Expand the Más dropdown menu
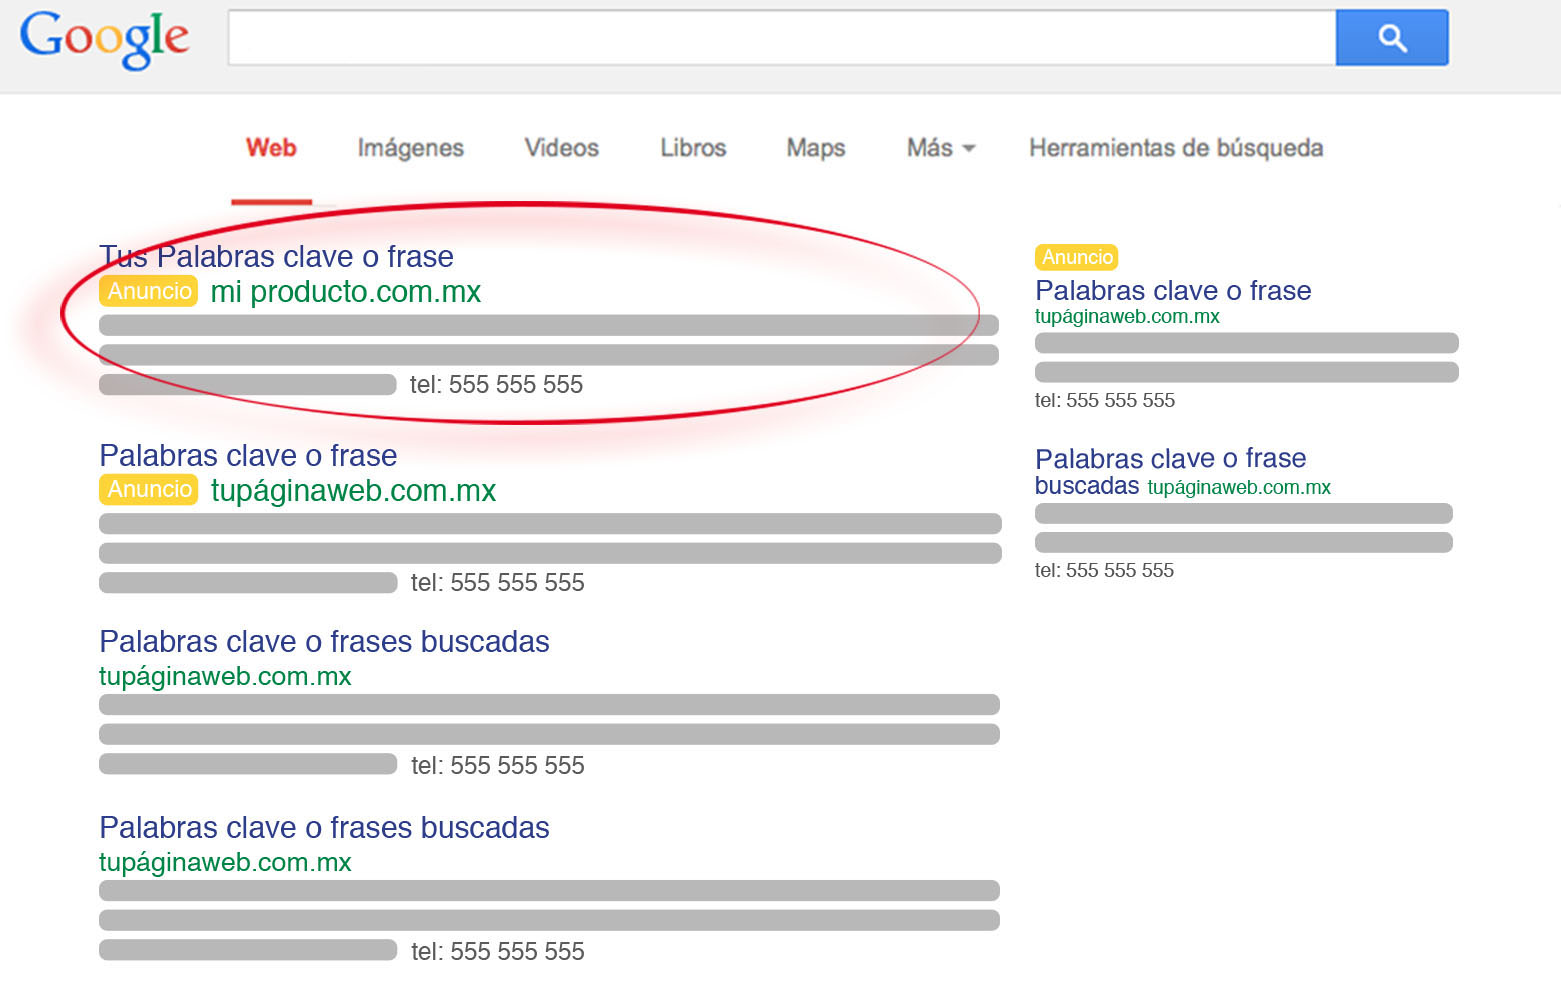 (x=939, y=148)
